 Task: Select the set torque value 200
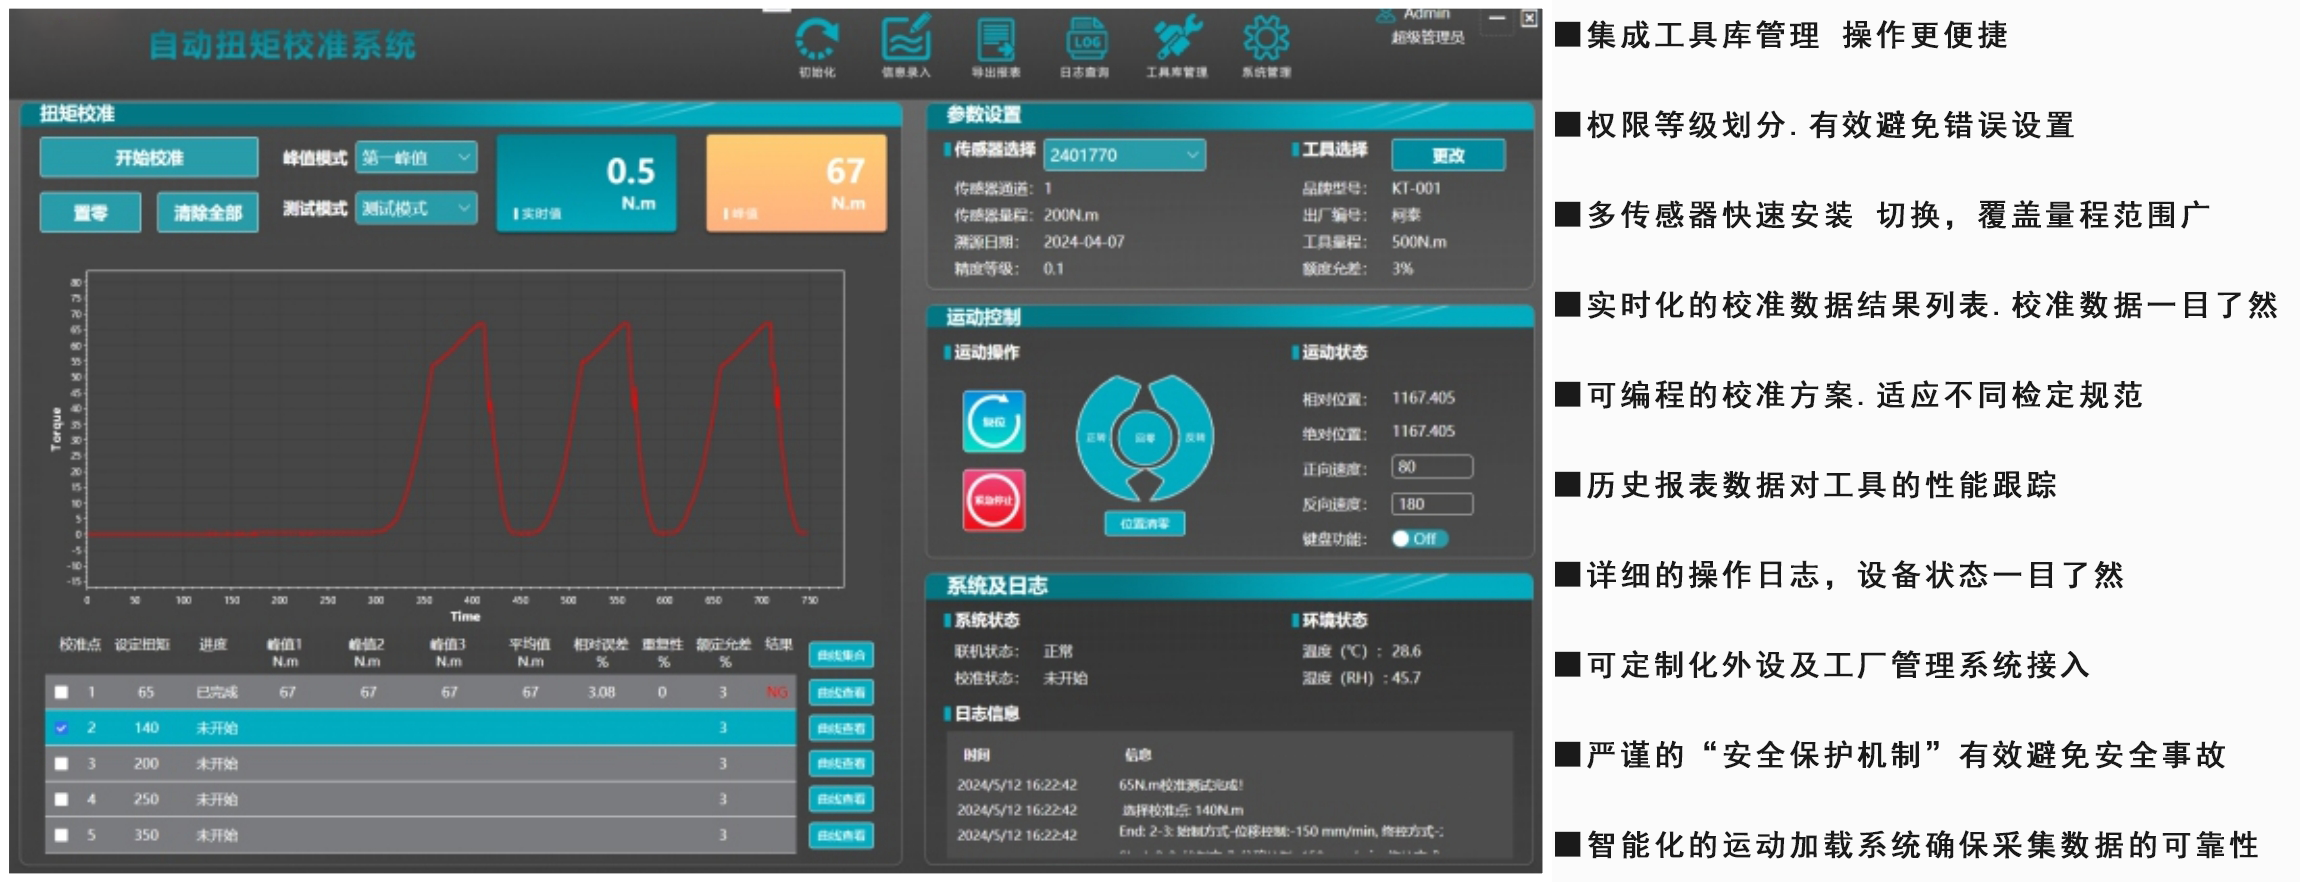tap(146, 764)
